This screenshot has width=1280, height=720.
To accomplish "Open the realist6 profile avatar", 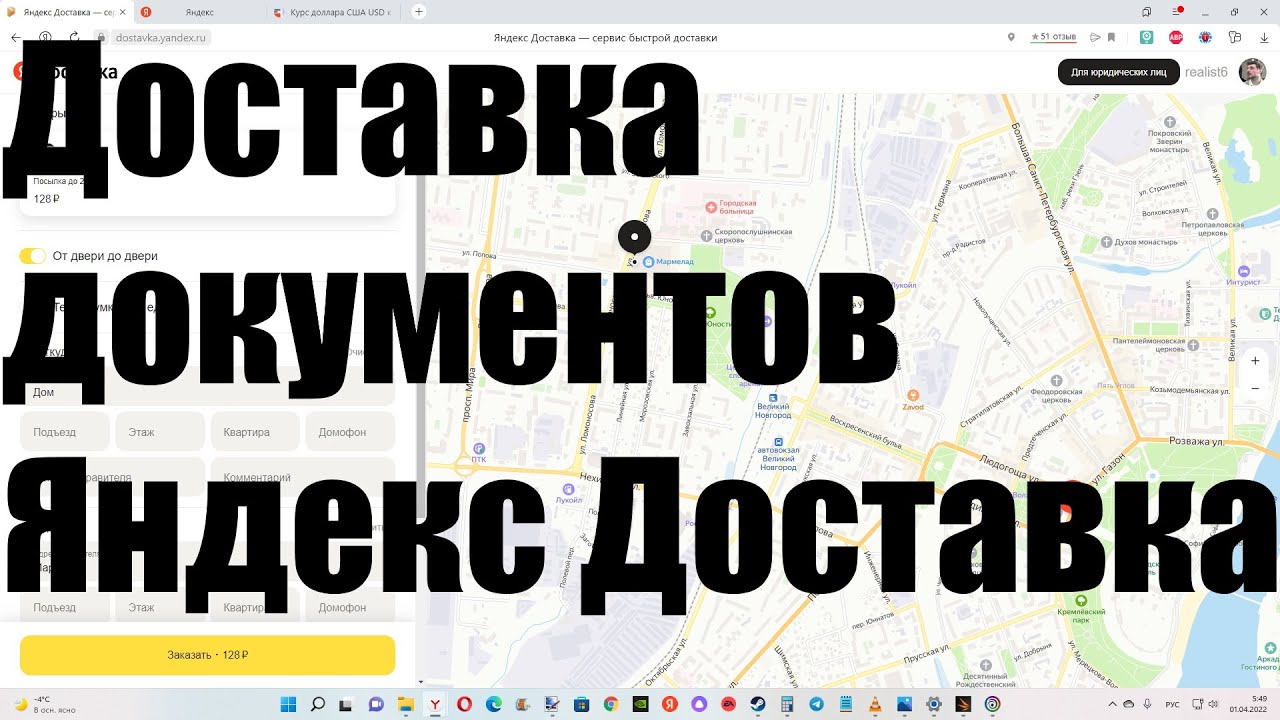I will pyautogui.click(x=1252, y=72).
